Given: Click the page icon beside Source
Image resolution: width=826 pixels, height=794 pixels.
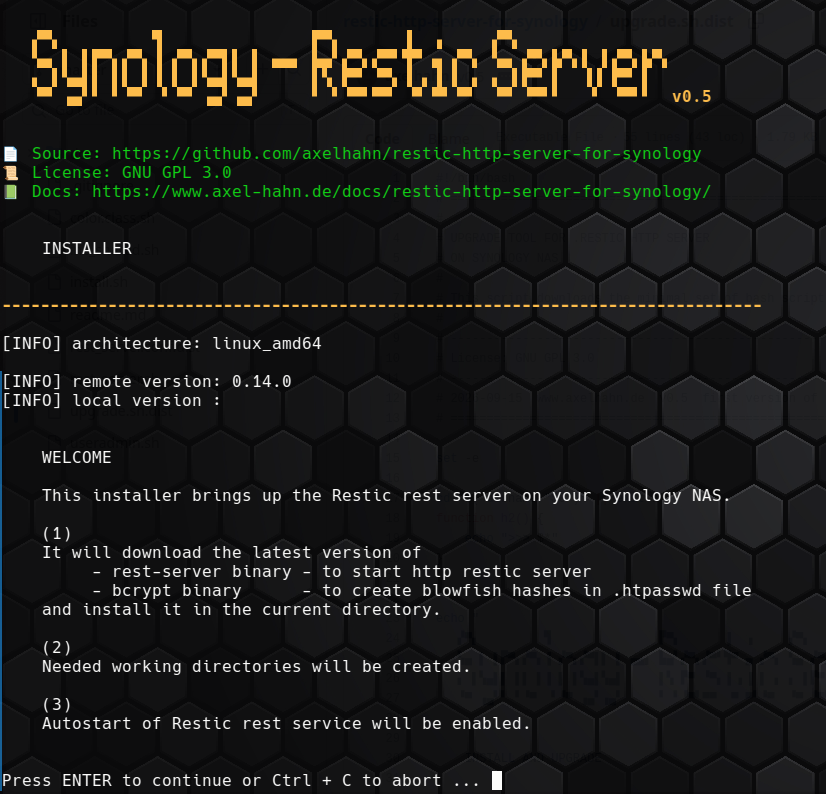Looking at the screenshot, I should [x=11, y=154].
